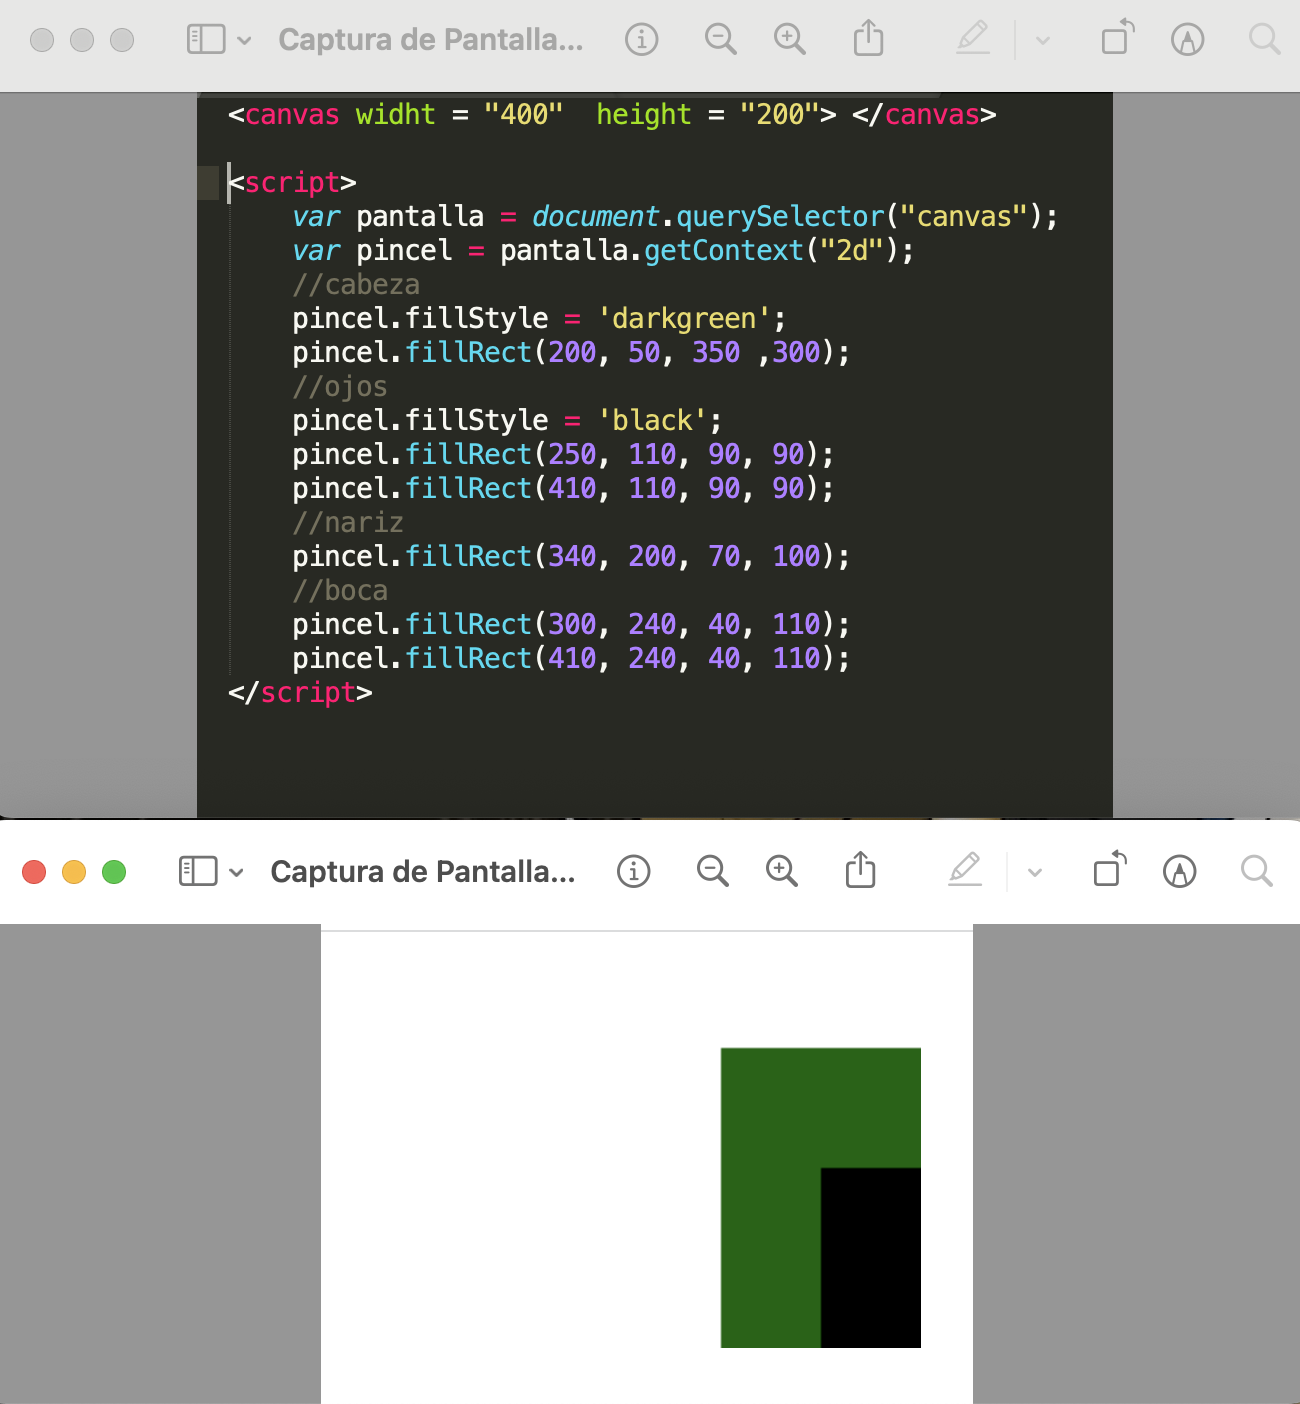Click the opening <script> tag in code
The image size is (1300, 1404).
292,182
